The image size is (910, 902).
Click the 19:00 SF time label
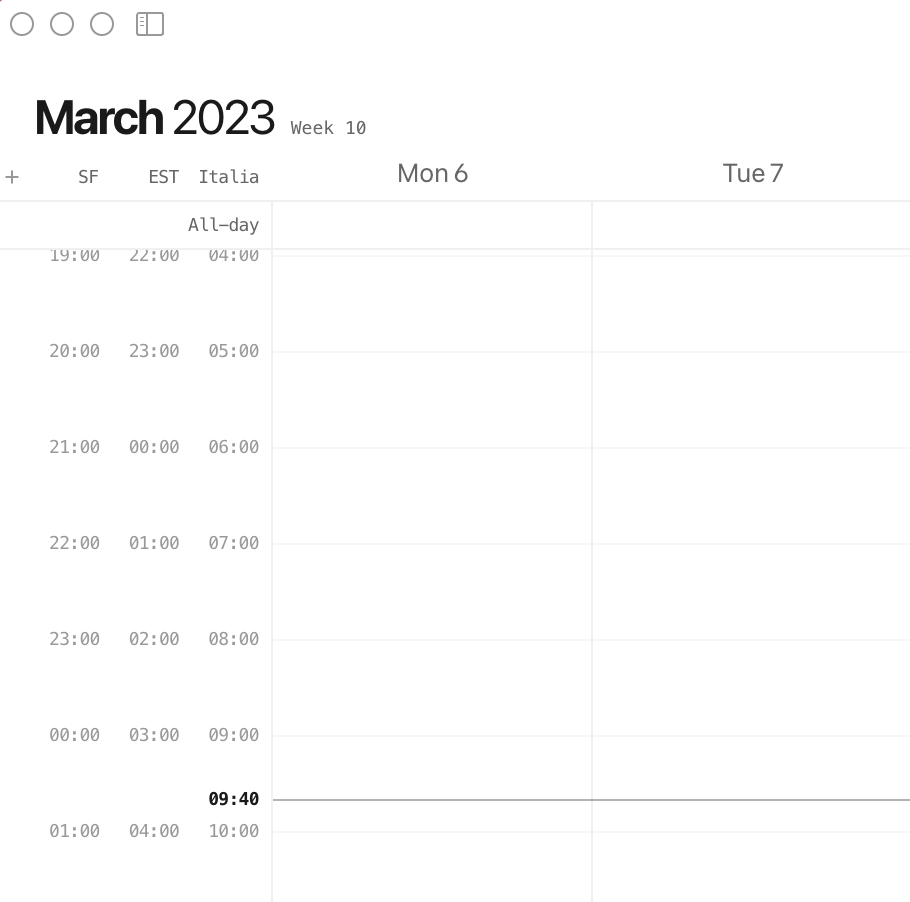(x=74, y=255)
